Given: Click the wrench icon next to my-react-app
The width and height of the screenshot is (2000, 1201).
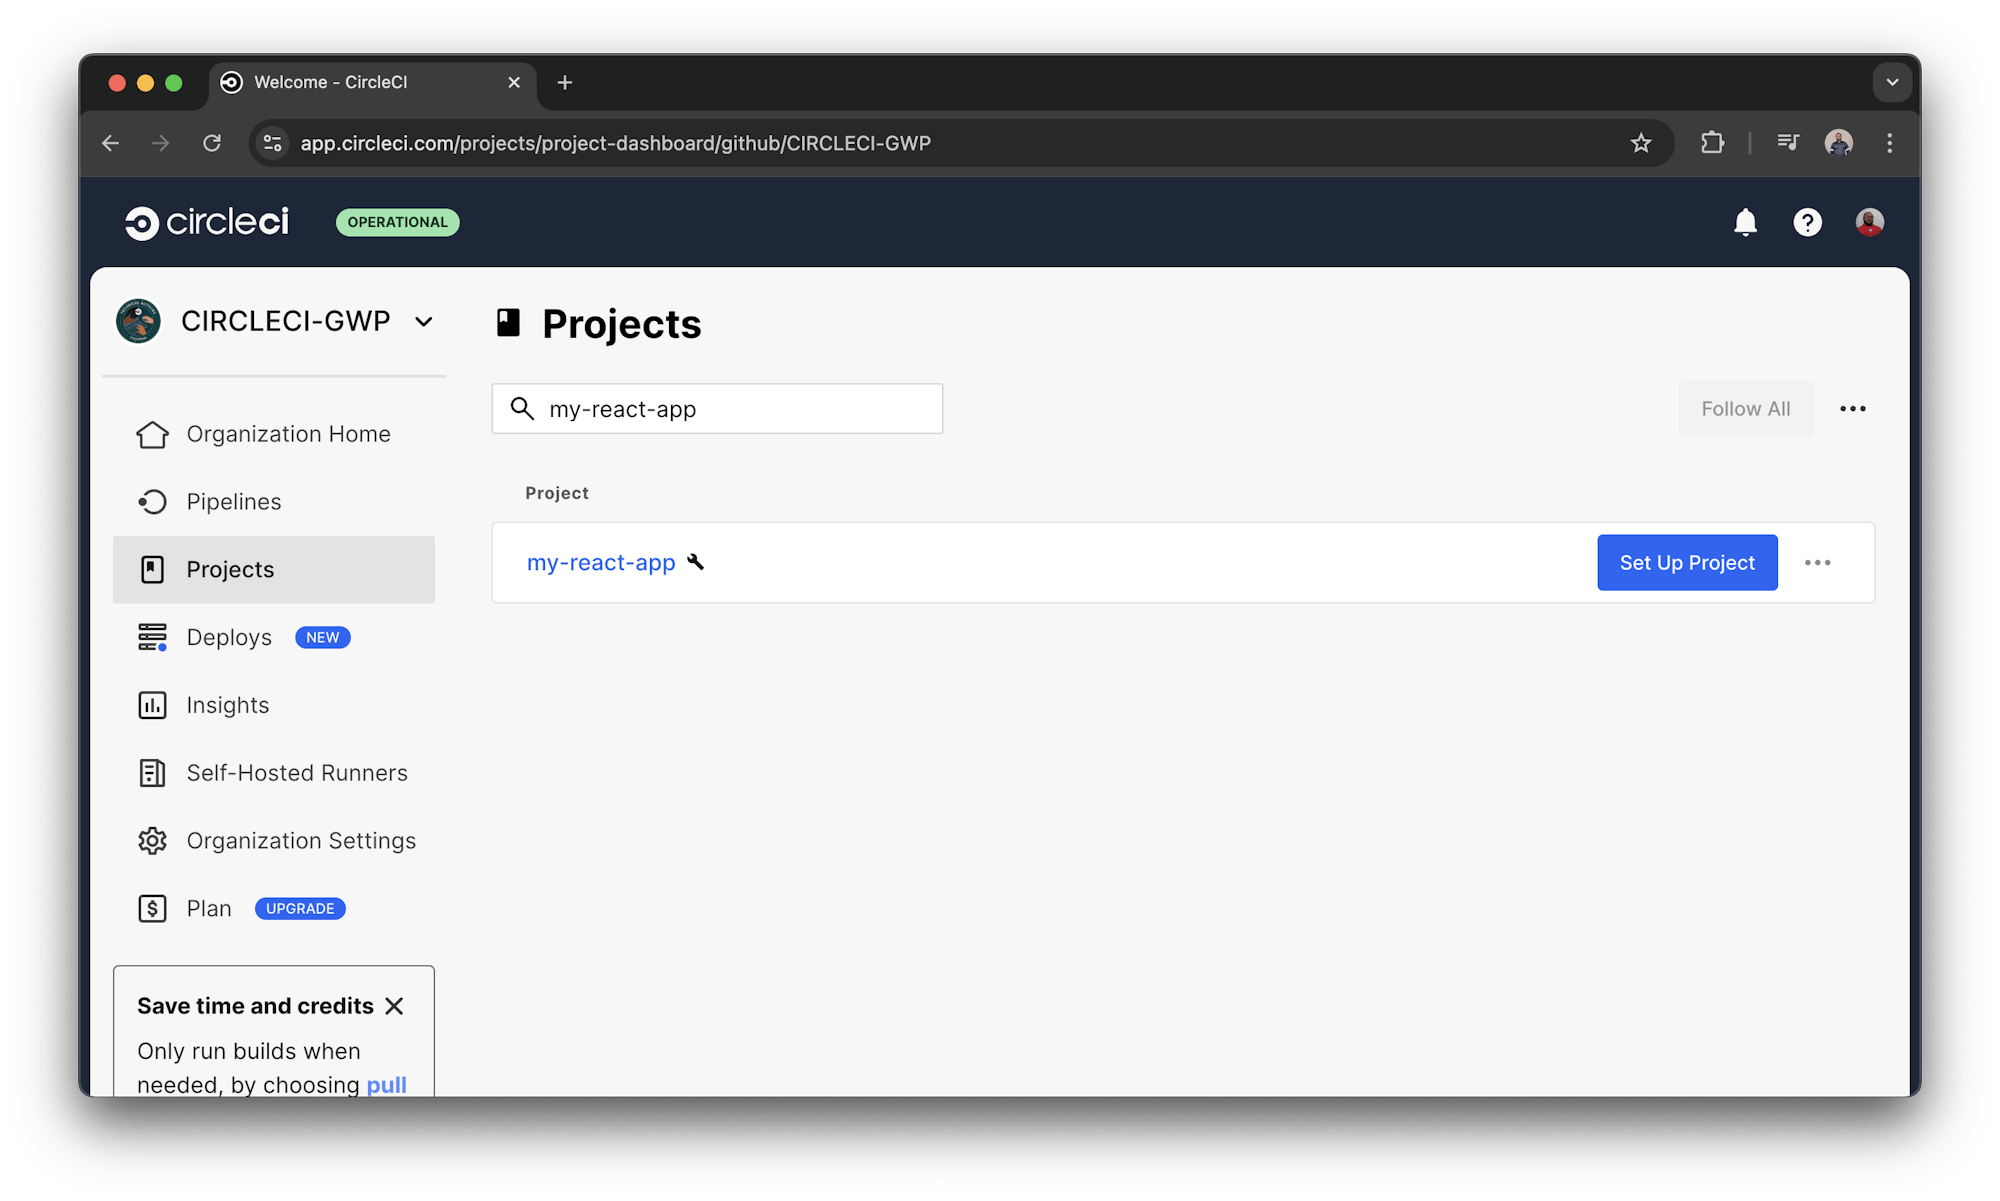Looking at the screenshot, I should pyautogui.click(x=697, y=562).
